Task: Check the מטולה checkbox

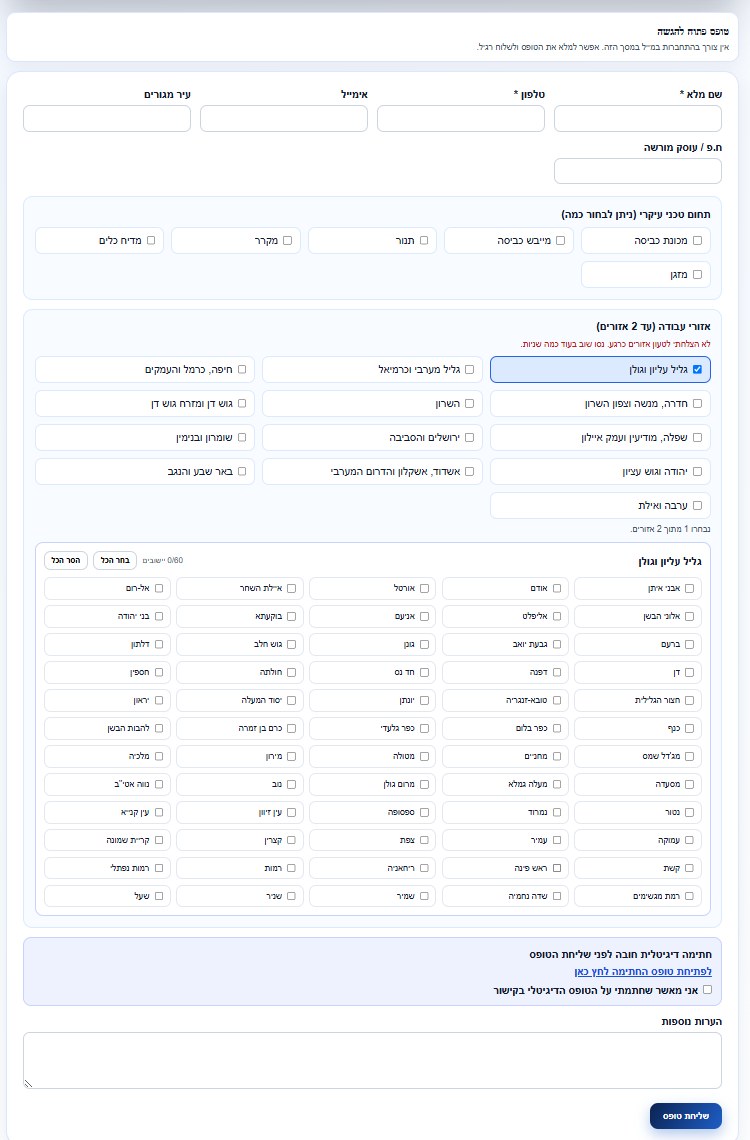Action: coord(424,757)
